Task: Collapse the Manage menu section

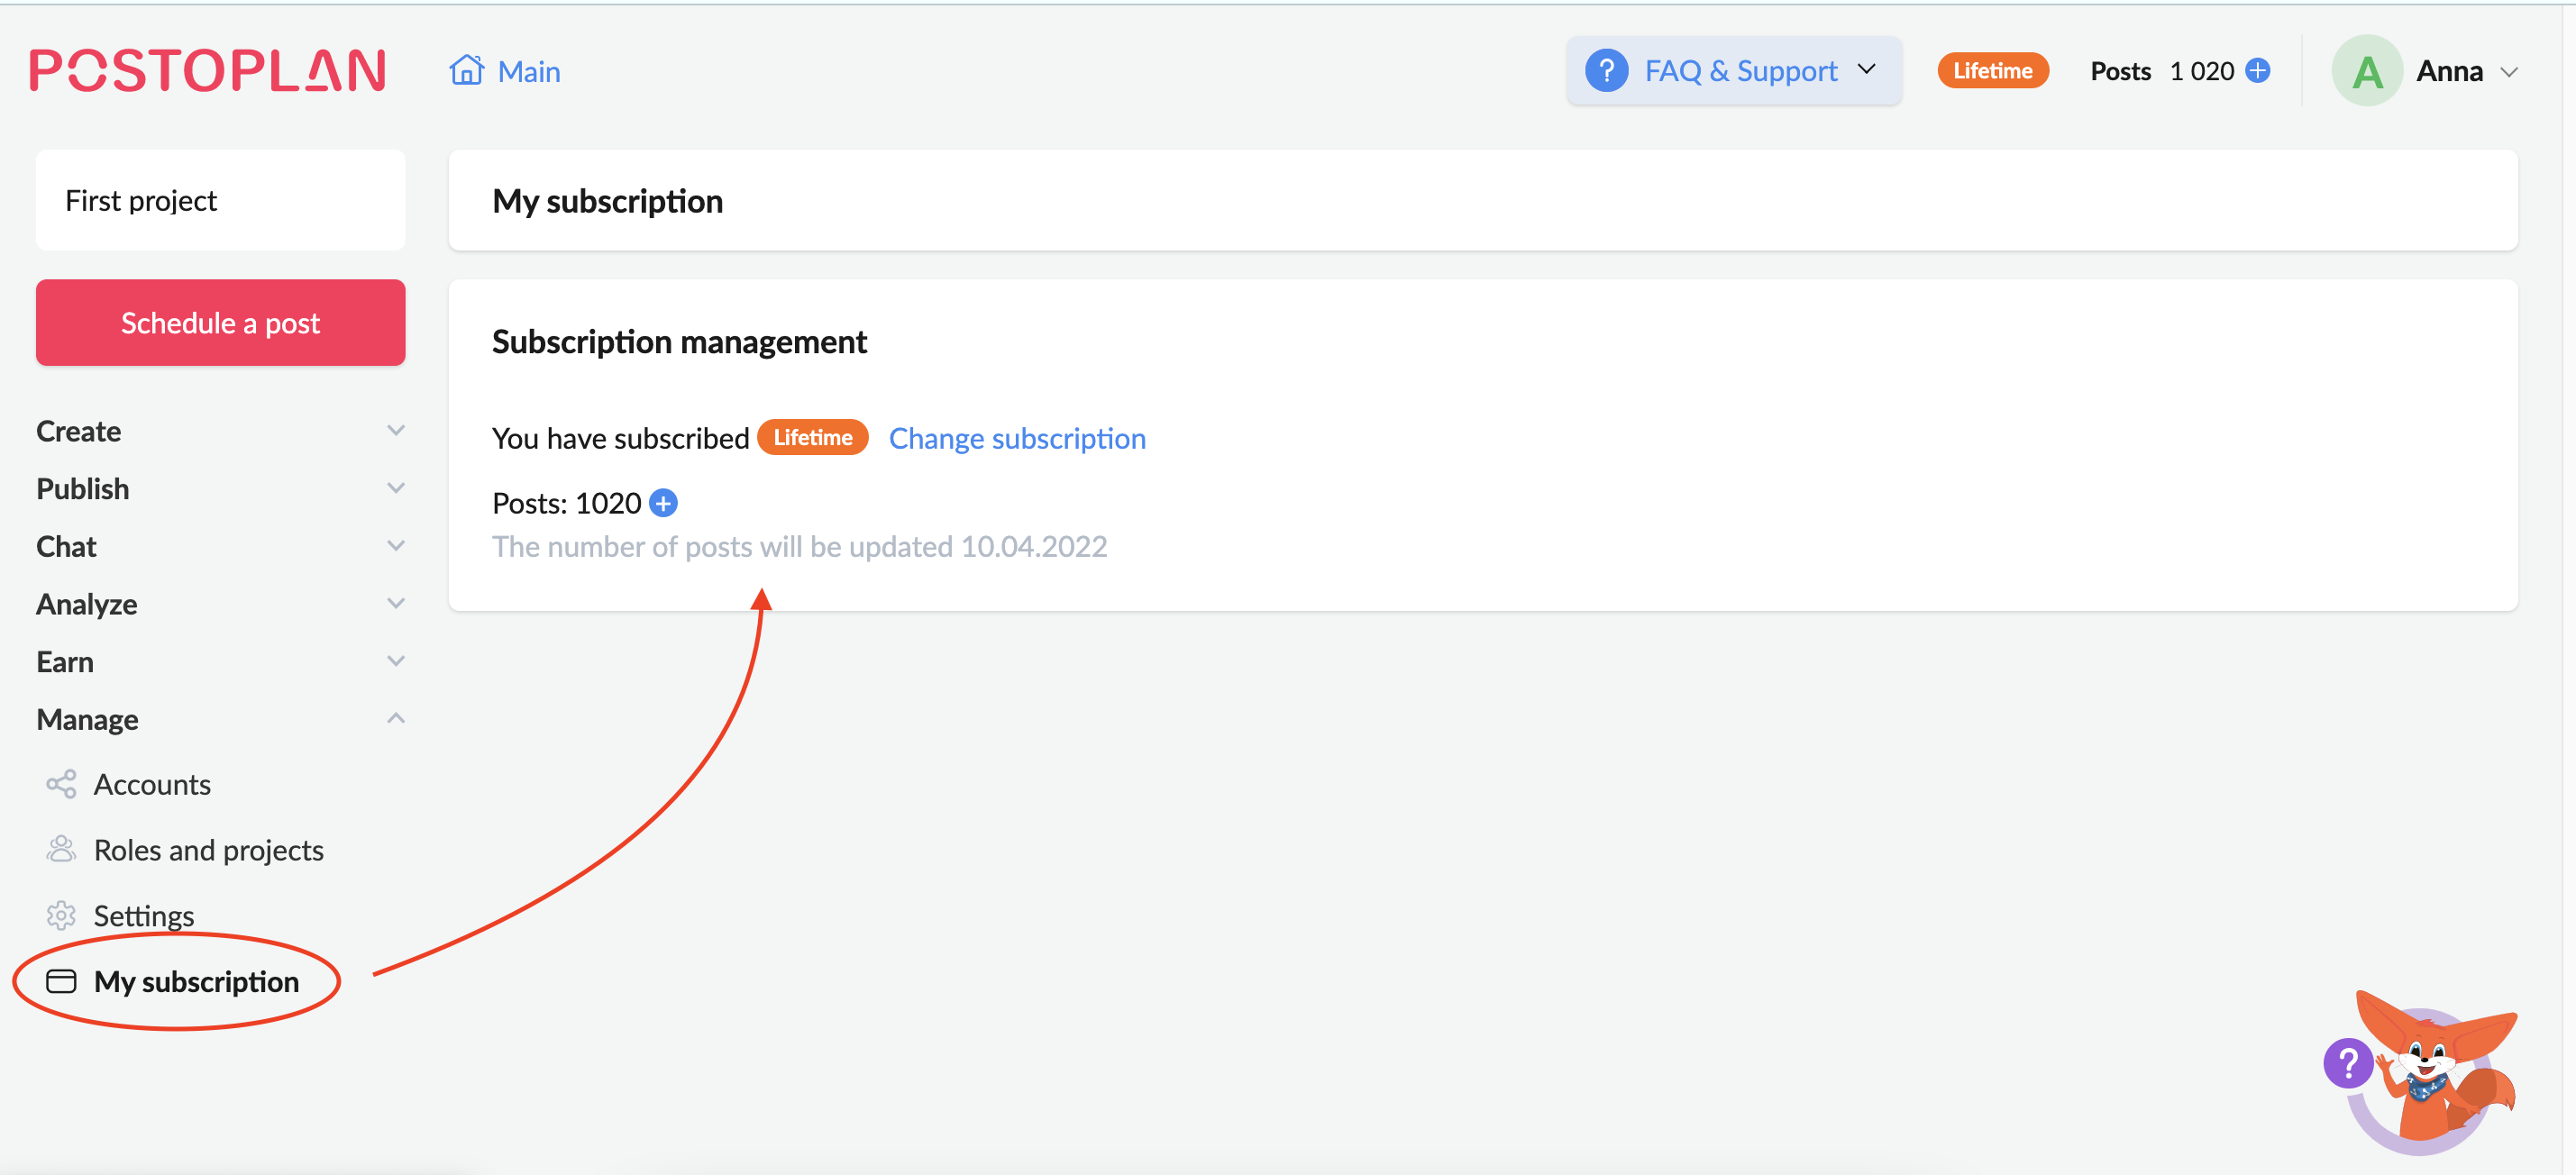Action: [220, 720]
